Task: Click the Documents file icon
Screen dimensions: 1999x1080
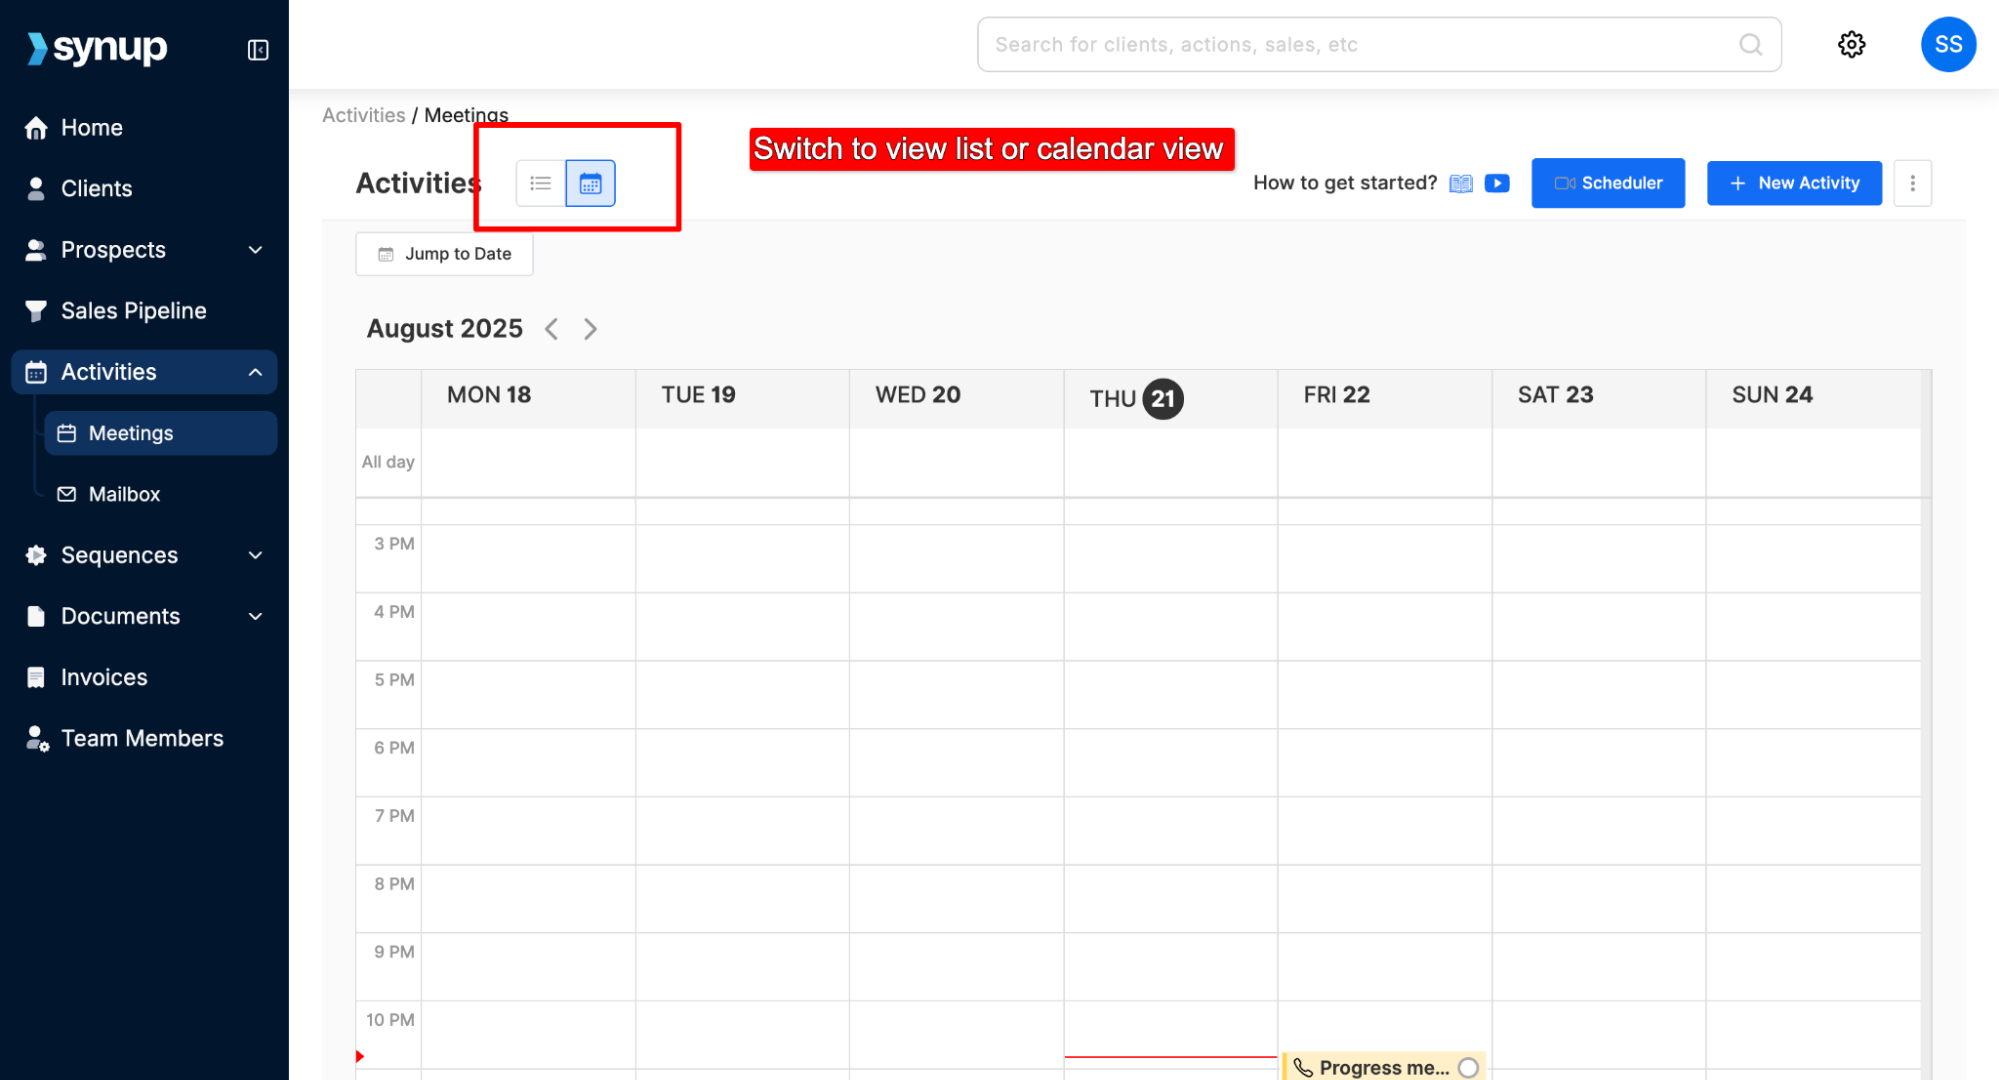Action: tap(36, 616)
